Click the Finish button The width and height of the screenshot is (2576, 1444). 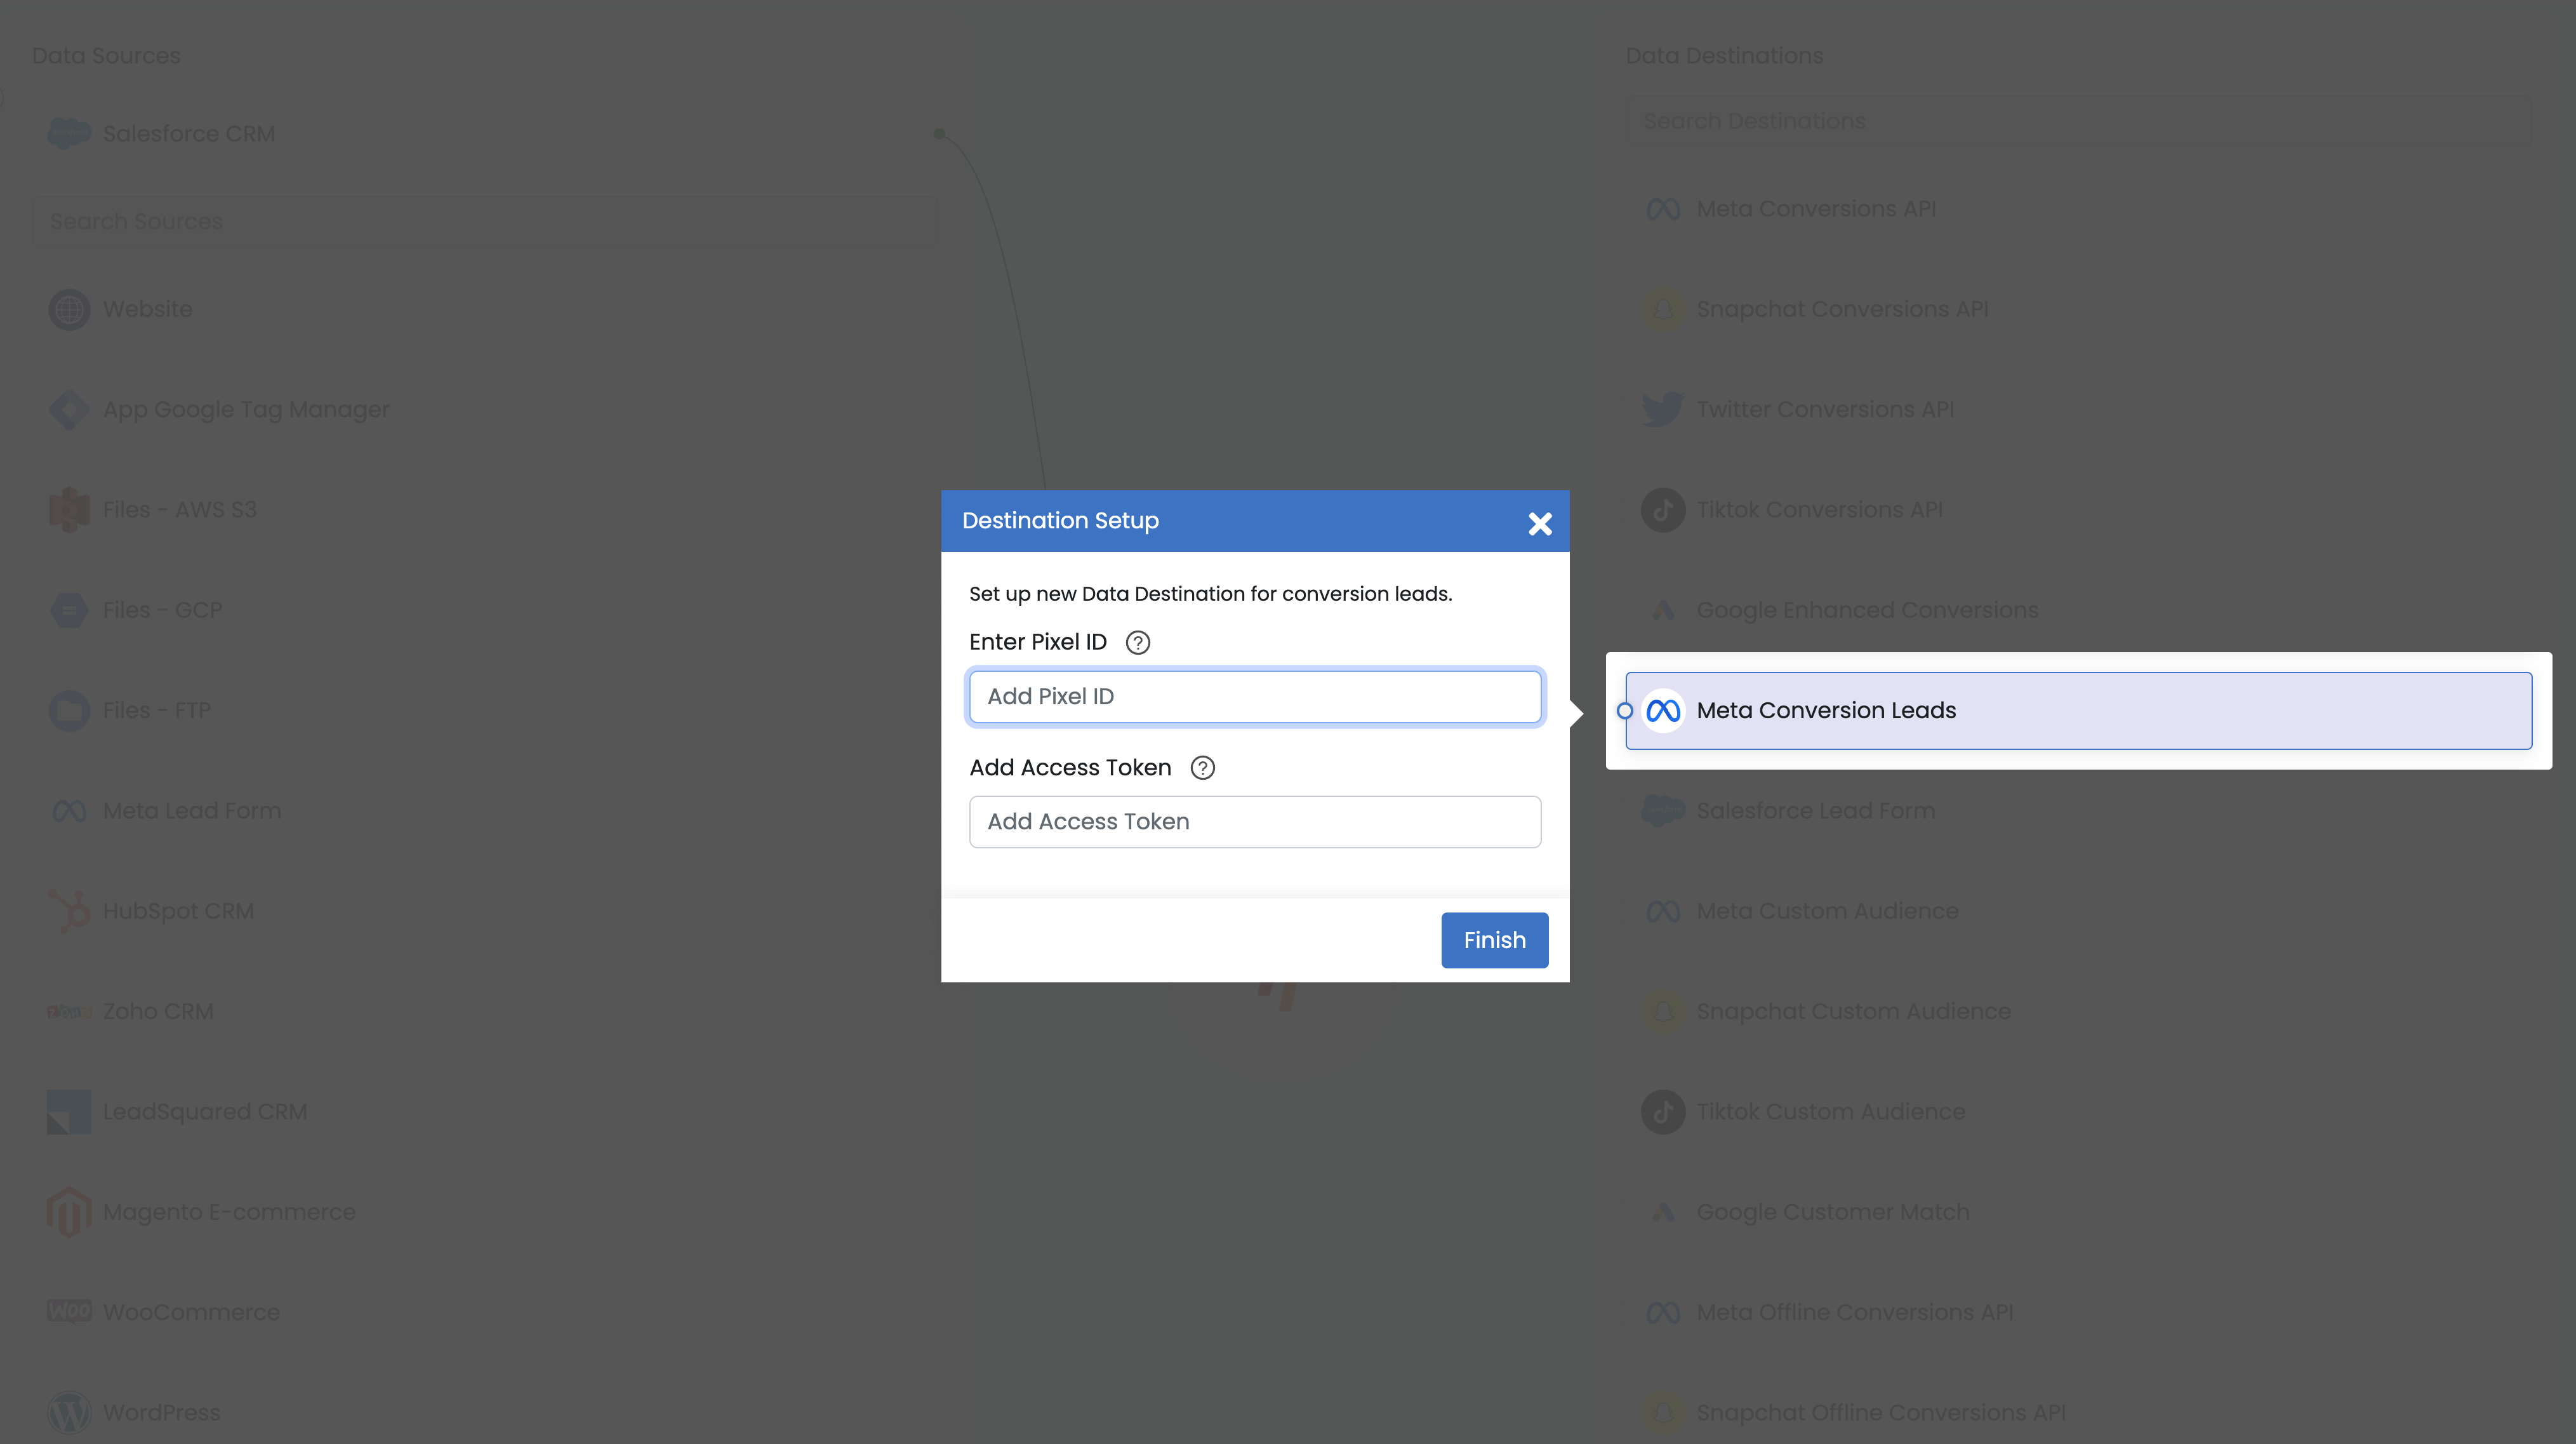[x=1494, y=940]
